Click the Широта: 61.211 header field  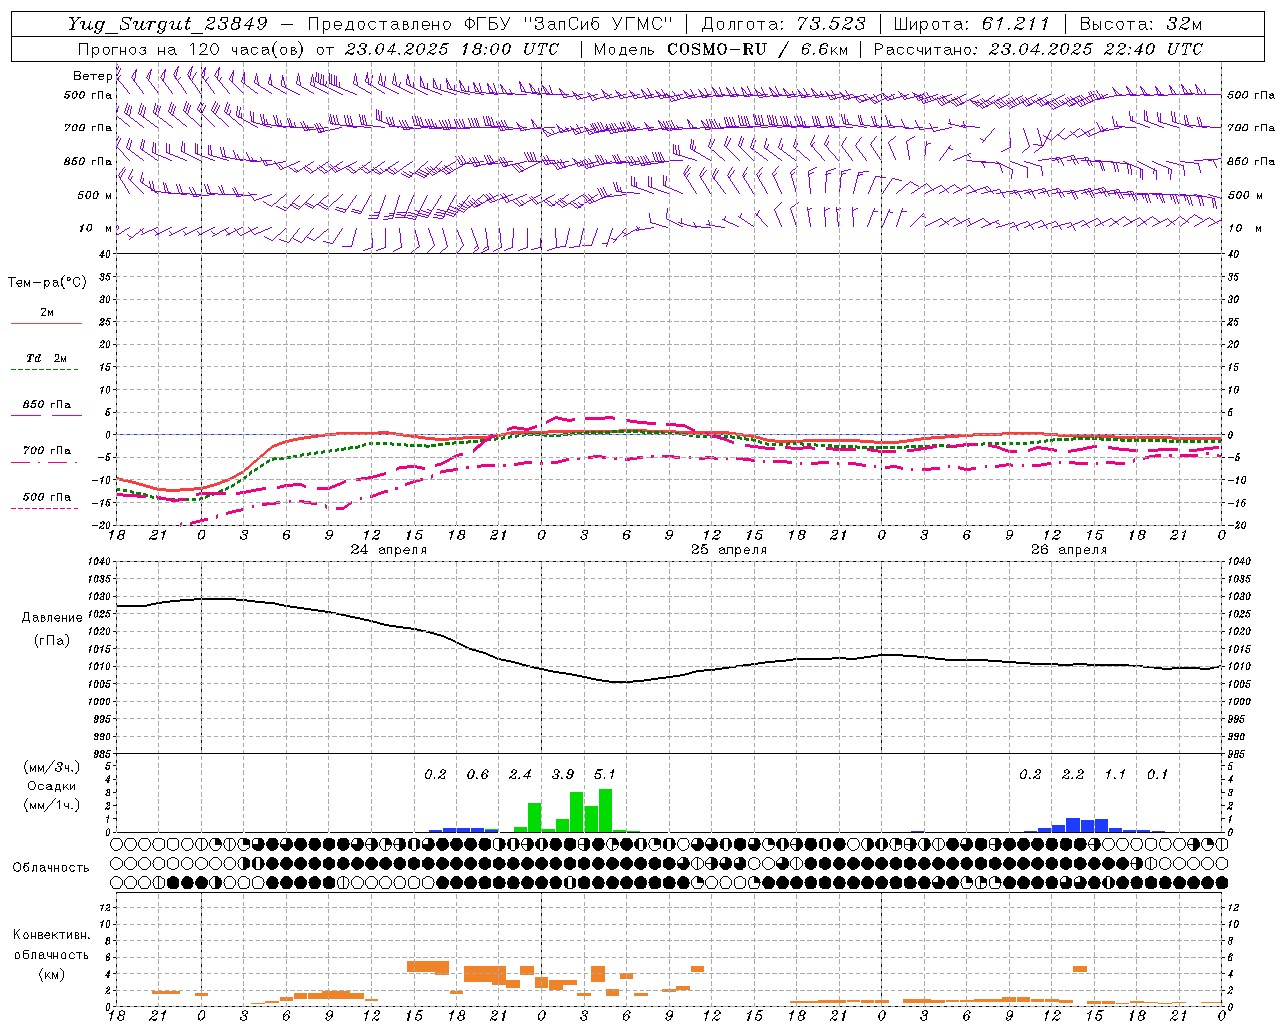click(x=971, y=24)
